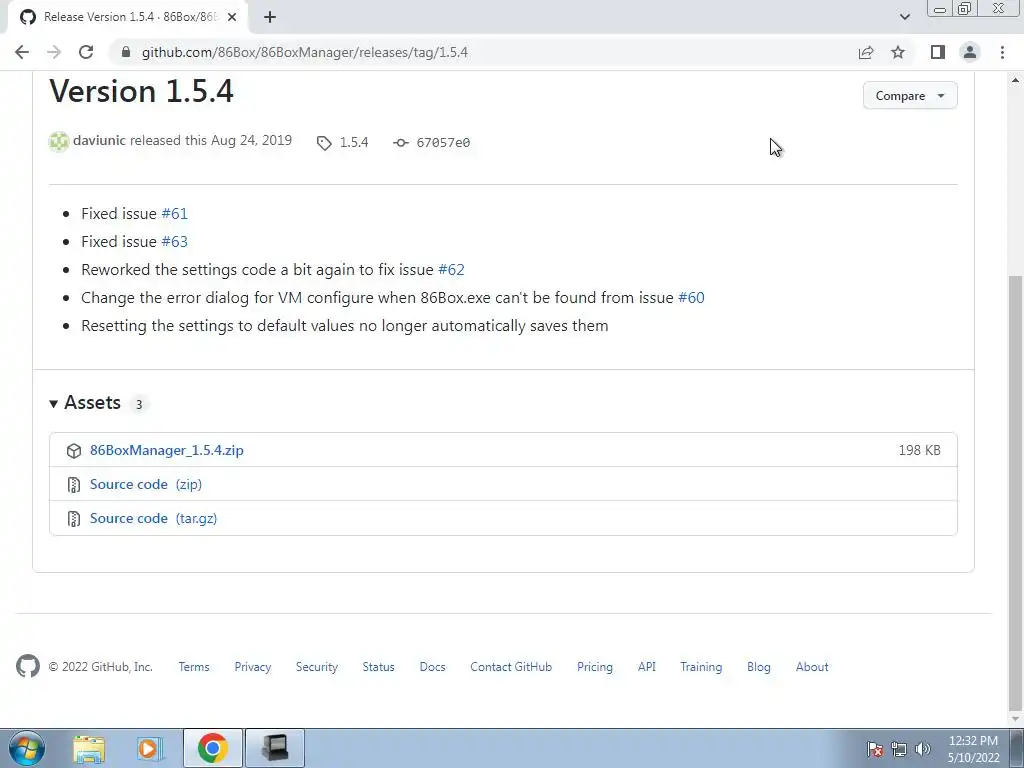The image size is (1024, 768).
Task: Collapse the Assets section
Action: 86,403
